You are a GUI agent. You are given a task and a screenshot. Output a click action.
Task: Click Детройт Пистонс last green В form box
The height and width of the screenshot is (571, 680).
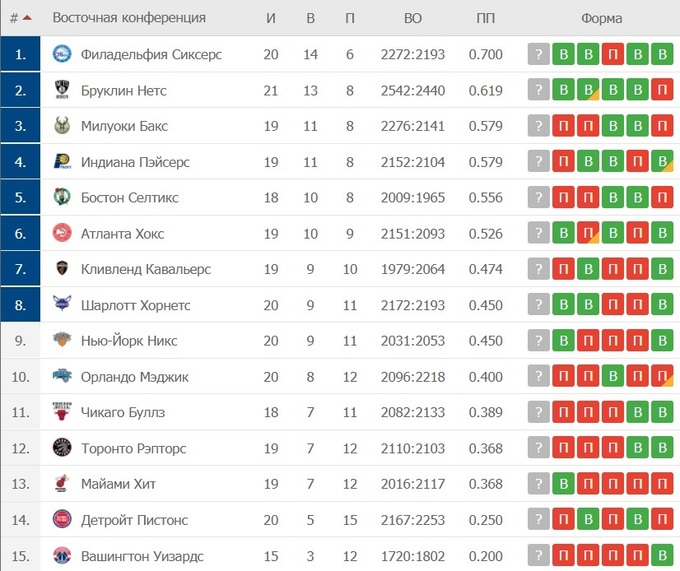pyautogui.click(x=661, y=520)
